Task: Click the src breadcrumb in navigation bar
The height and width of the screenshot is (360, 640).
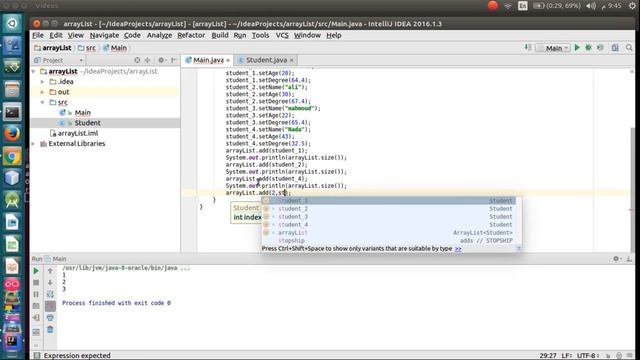Action: click(87, 48)
